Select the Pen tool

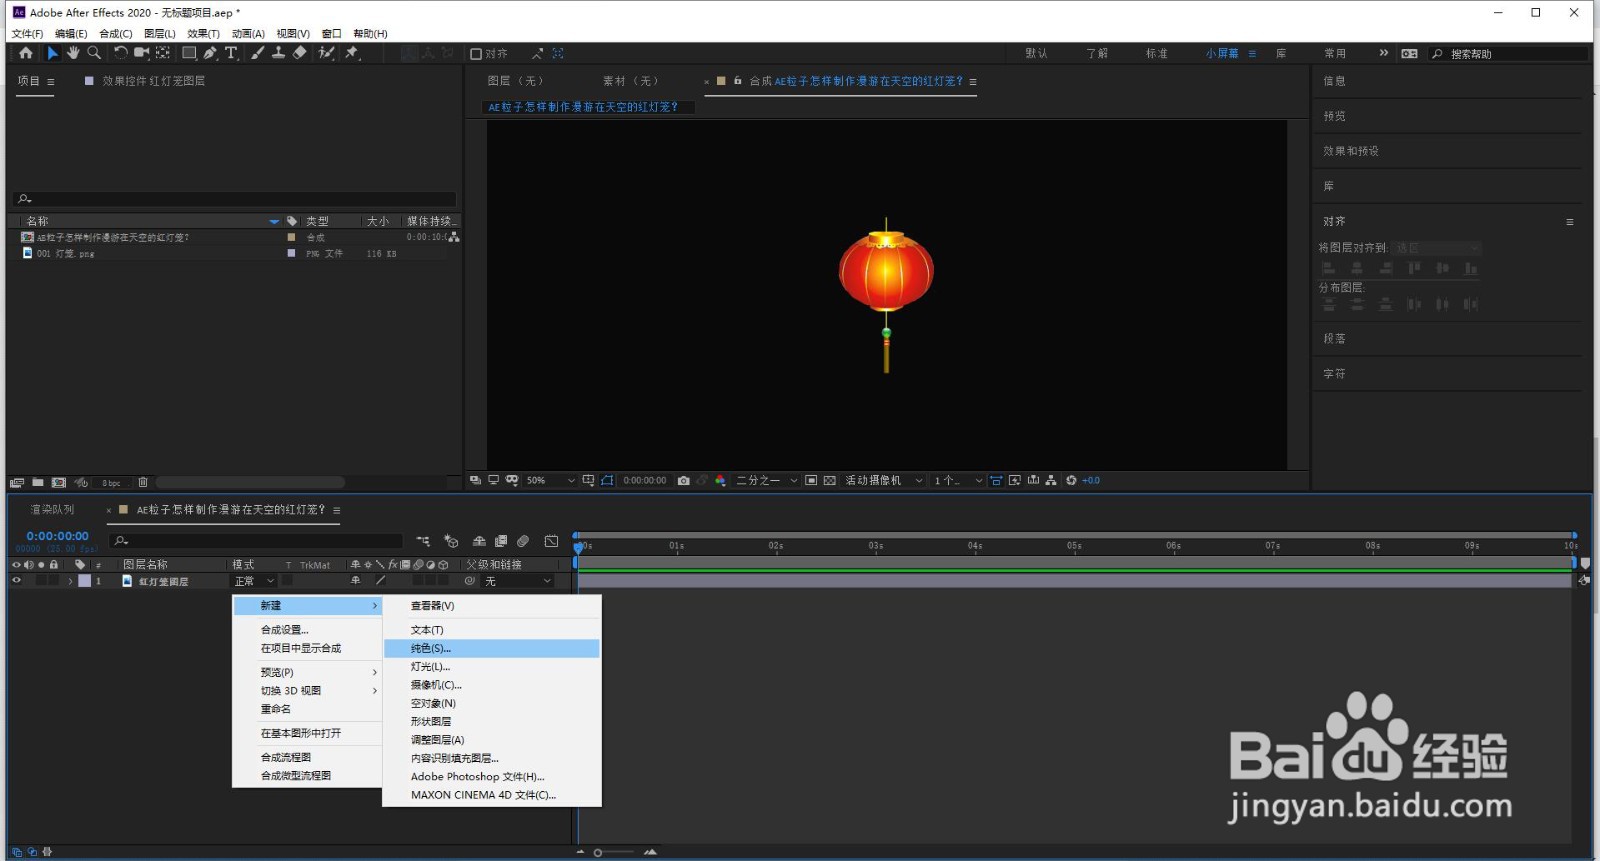pyautogui.click(x=210, y=53)
